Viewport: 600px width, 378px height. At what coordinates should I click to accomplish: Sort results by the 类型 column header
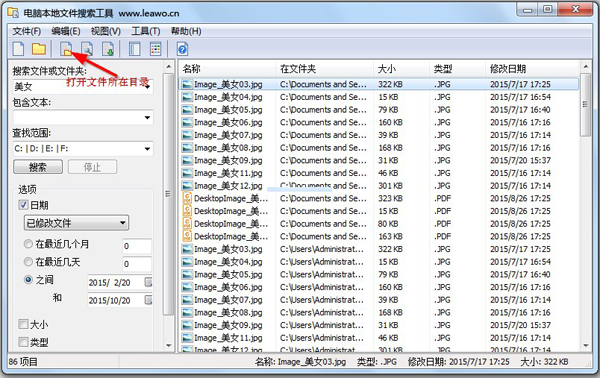coord(457,69)
